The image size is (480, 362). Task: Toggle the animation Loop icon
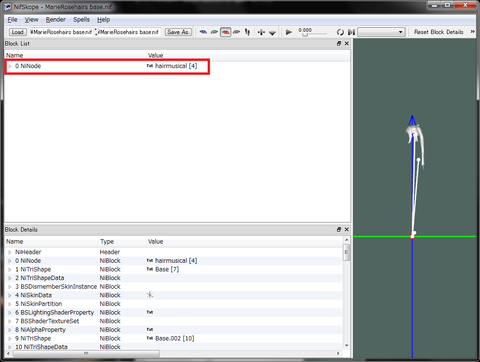coord(340,32)
